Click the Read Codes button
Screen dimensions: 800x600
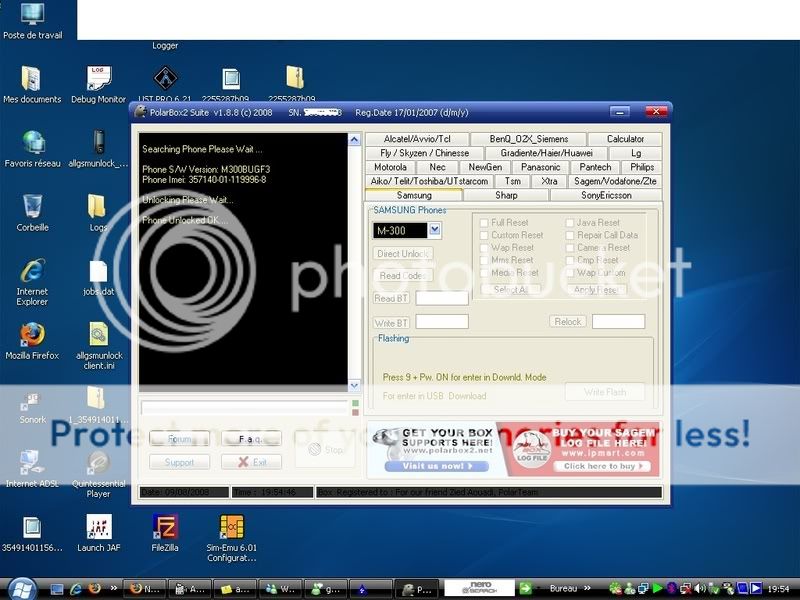coord(403,276)
